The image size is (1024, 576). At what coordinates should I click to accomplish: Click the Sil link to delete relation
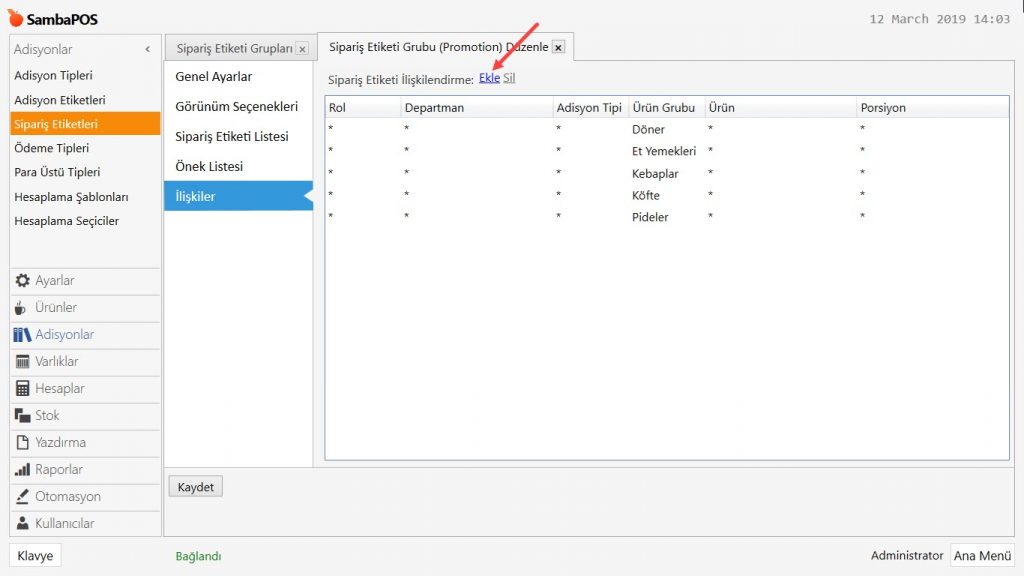click(x=509, y=78)
